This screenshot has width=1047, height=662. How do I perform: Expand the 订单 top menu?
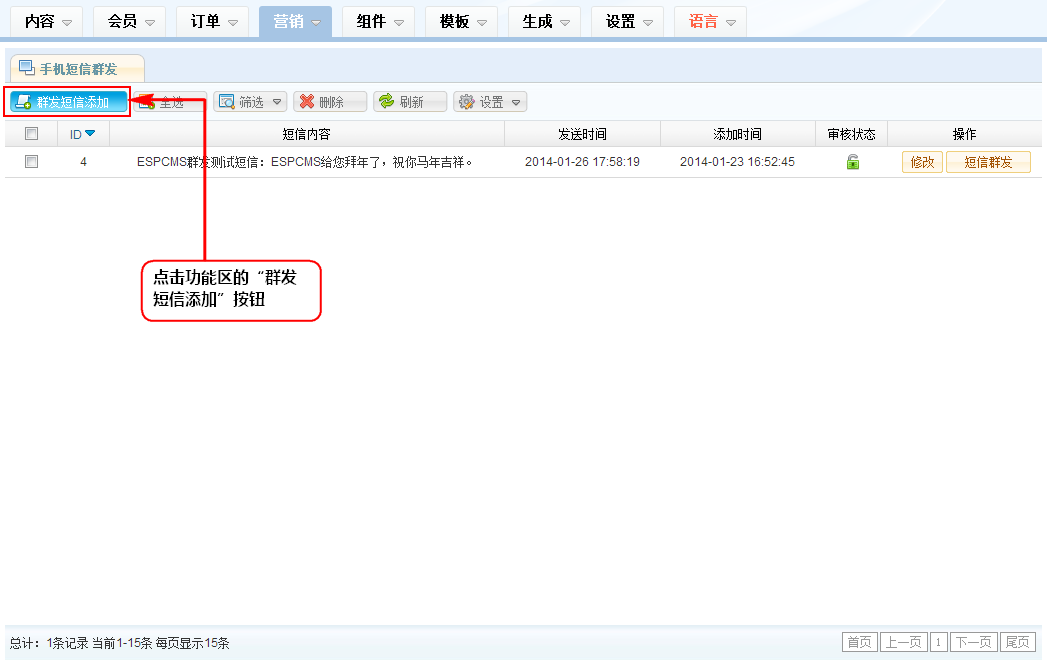[x=214, y=21]
